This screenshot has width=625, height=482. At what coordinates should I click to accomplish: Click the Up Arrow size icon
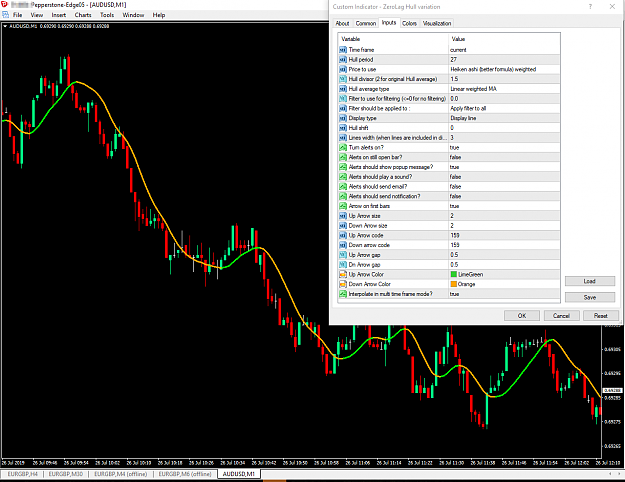(x=343, y=216)
